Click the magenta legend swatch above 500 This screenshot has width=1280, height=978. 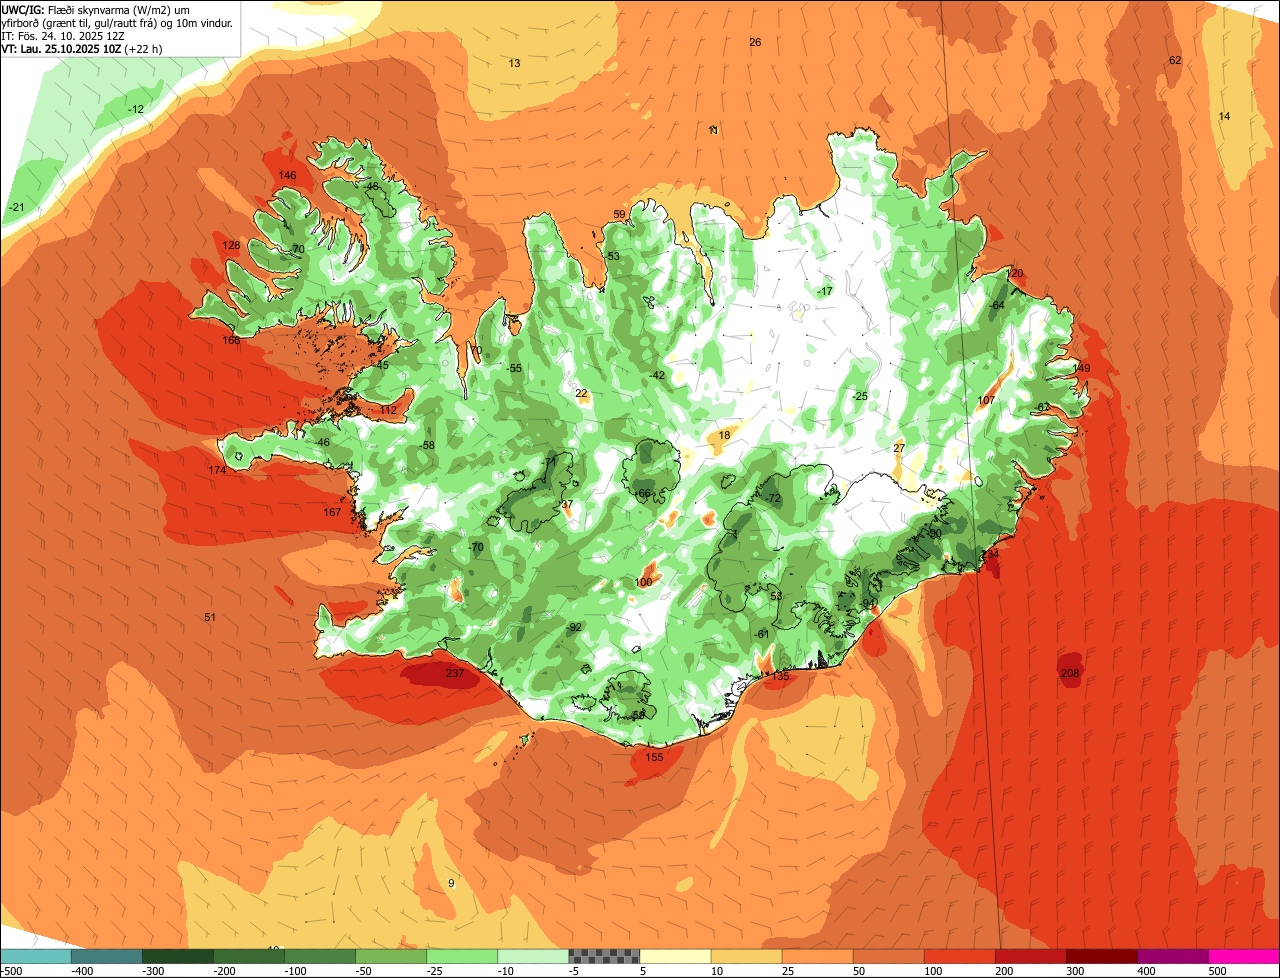tap(1243, 956)
